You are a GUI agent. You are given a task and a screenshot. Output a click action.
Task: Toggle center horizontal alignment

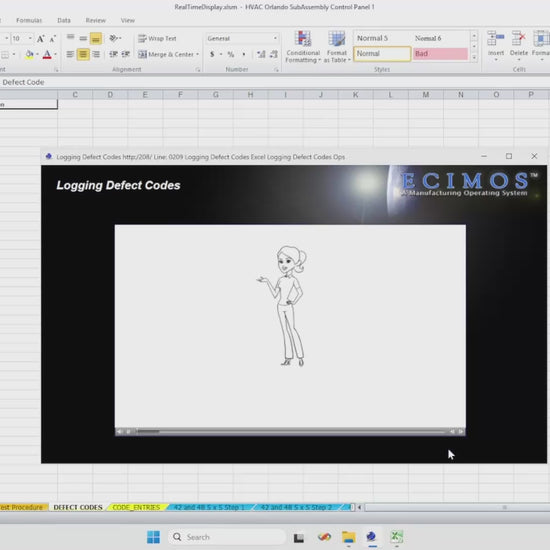[x=83, y=54]
